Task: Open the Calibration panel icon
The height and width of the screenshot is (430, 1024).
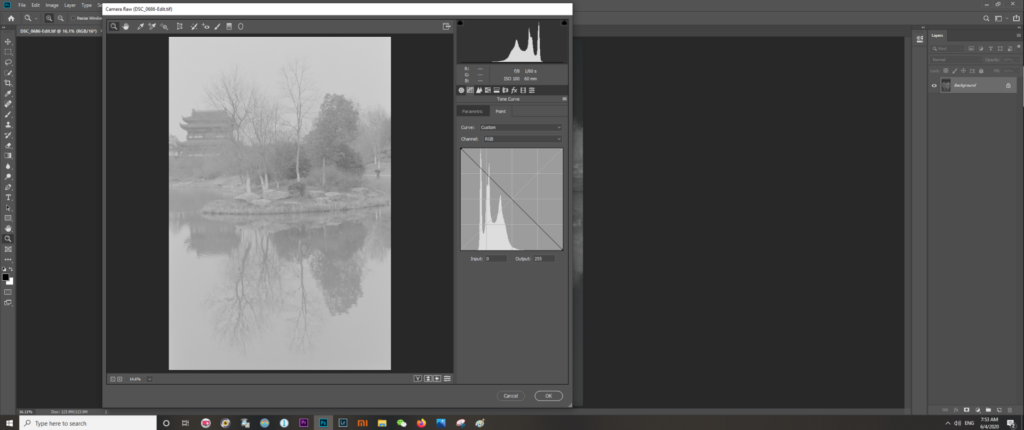Action: click(523, 90)
